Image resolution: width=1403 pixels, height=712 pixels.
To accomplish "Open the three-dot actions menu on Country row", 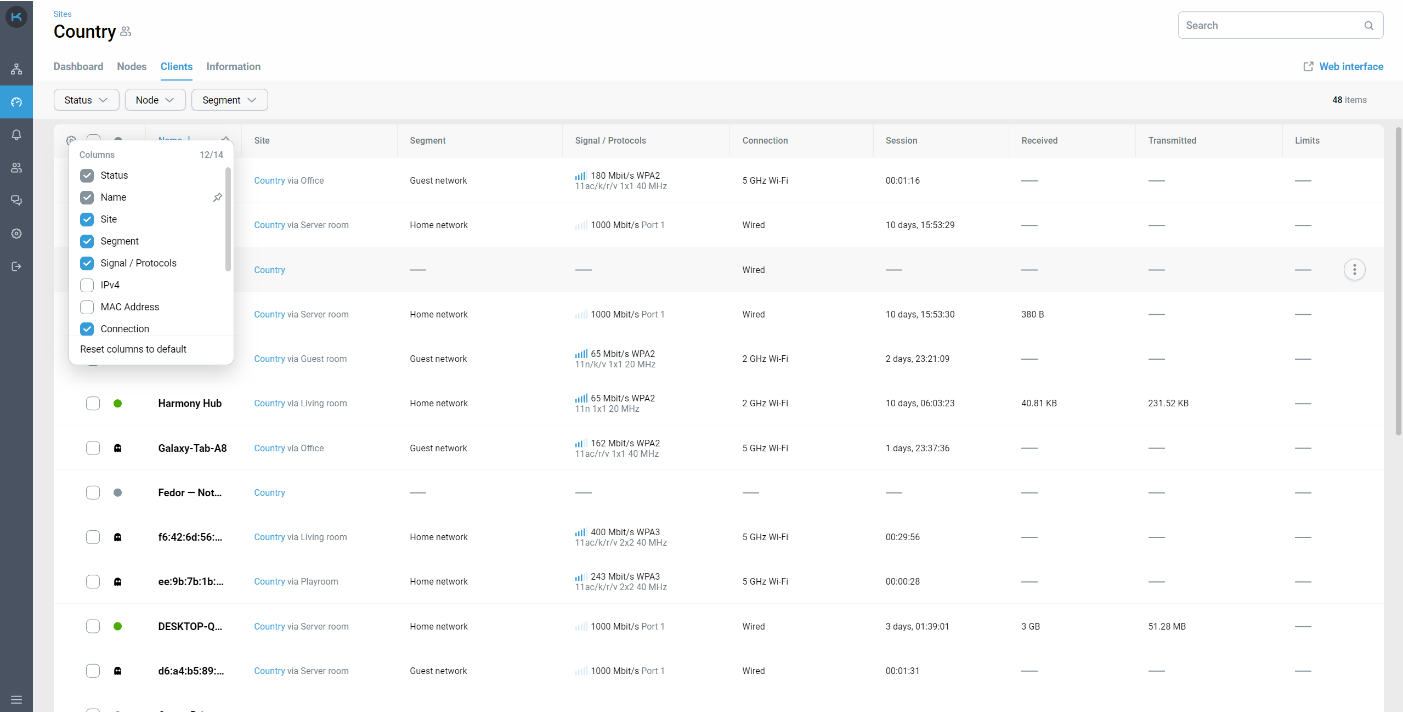I will click(1354, 269).
